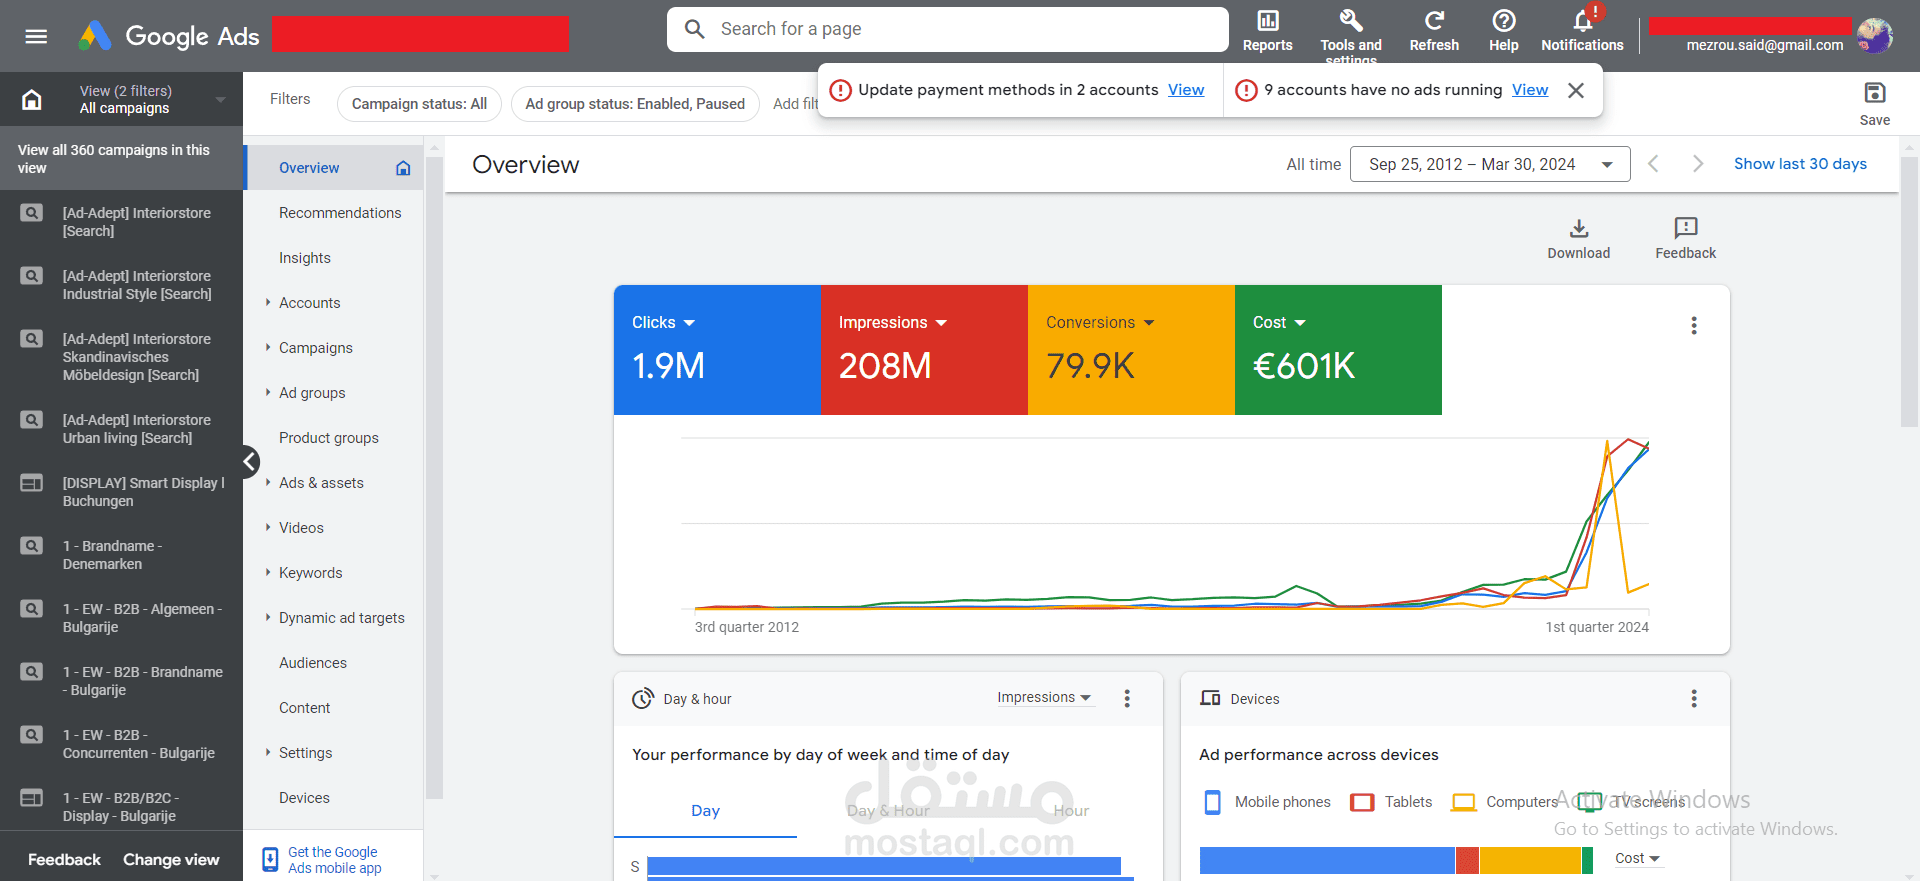The image size is (1920, 881).
Task: Click the Get Google Ads mobile app icon
Action: 270,860
